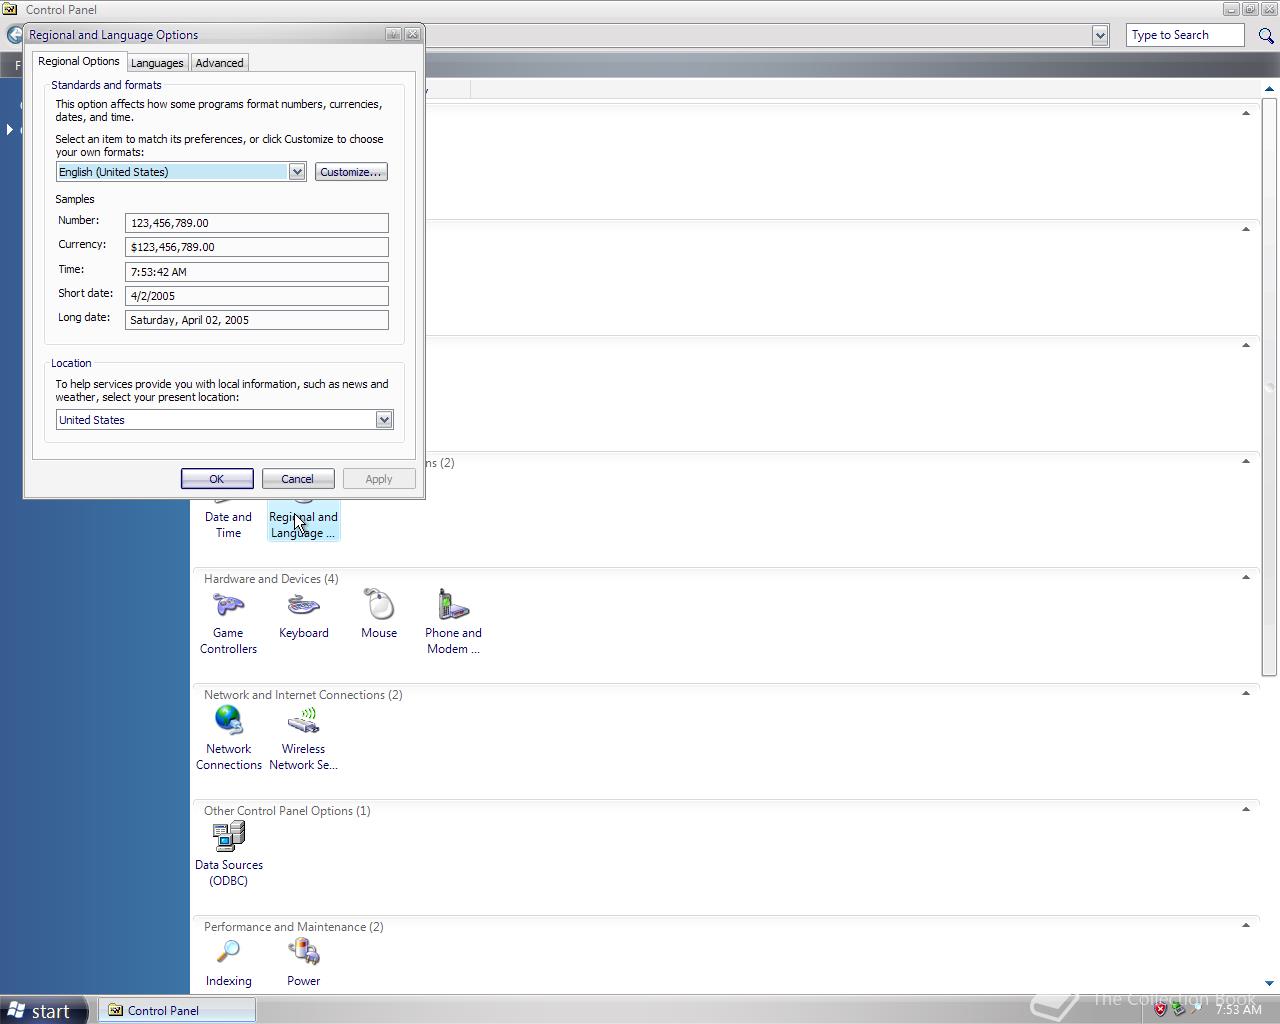Click the scroll down arrow in Control Panel

(x=1269, y=983)
